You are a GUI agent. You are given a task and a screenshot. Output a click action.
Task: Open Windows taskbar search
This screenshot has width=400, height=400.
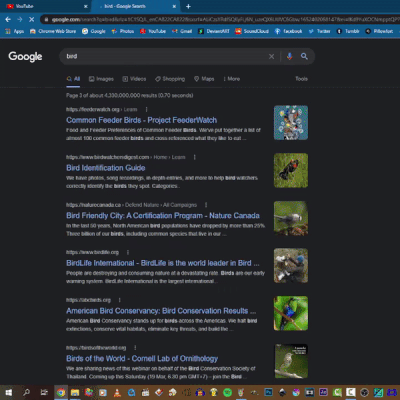tap(26, 392)
